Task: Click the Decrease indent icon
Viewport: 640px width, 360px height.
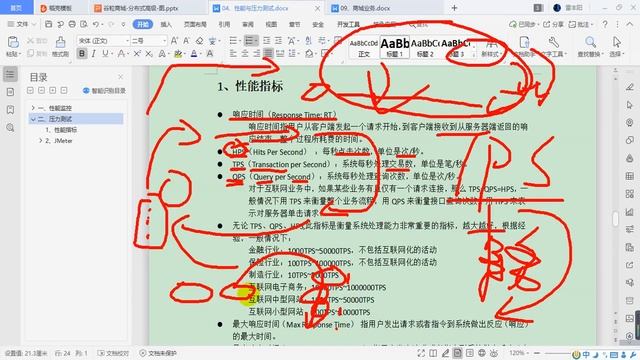Action: pos(267,40)
